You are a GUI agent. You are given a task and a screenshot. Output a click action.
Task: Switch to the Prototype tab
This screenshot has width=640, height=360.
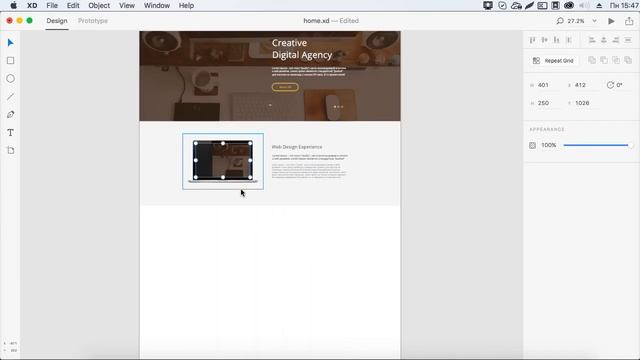(x=93, y=21)
